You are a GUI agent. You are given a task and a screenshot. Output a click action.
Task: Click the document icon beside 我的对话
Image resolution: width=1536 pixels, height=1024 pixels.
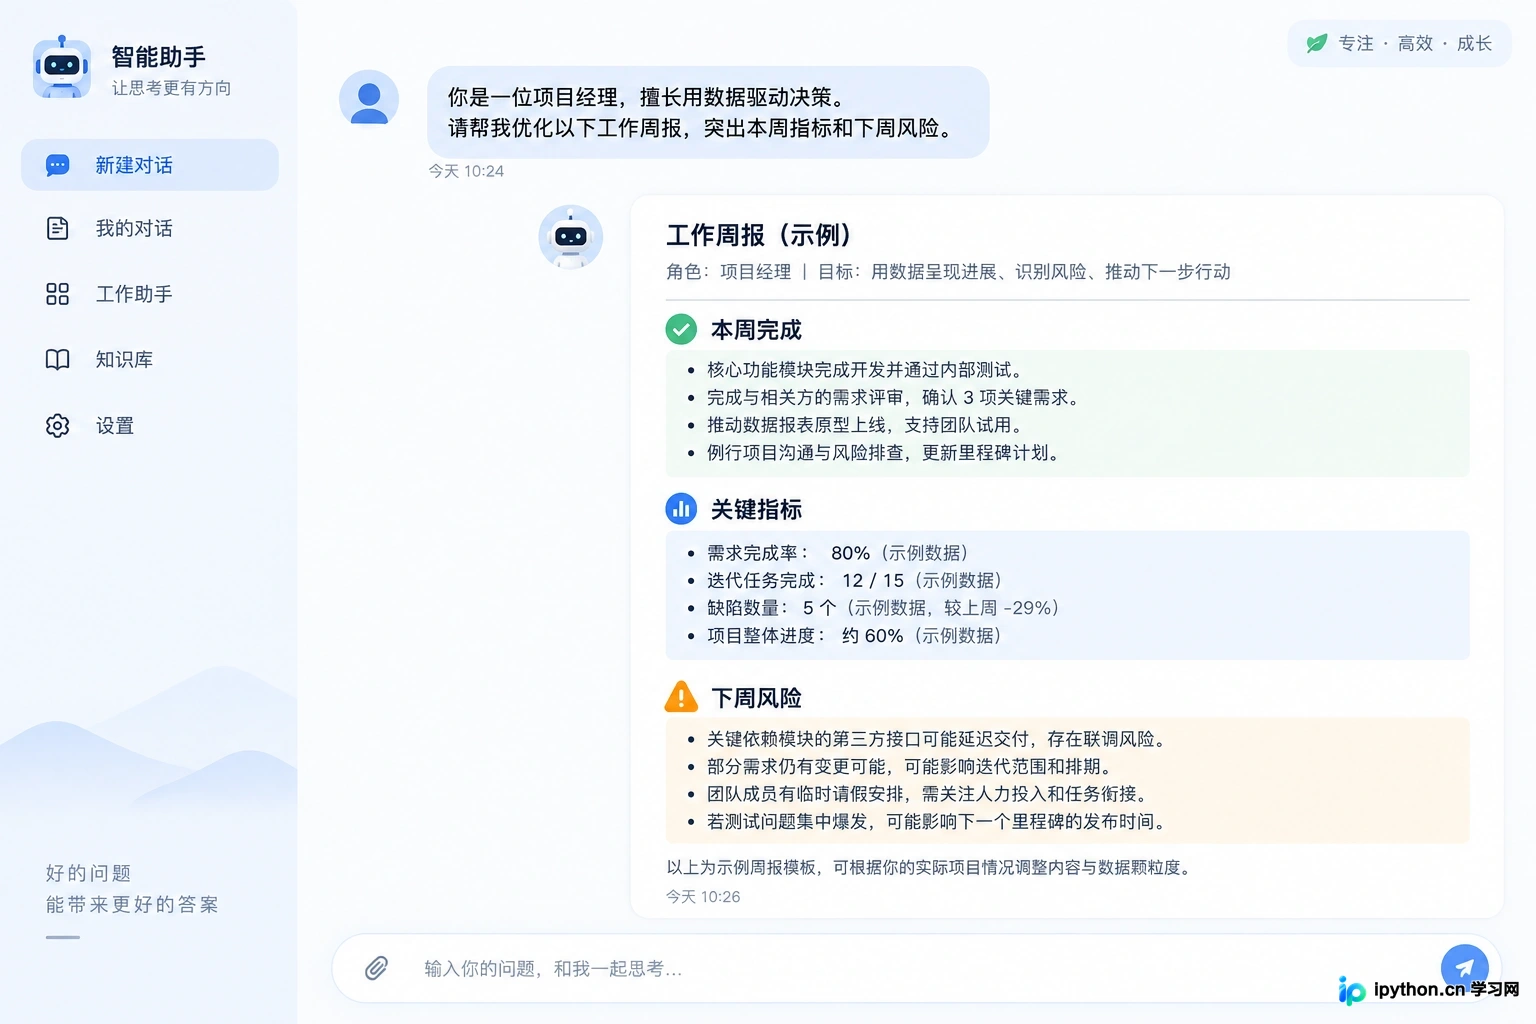click(58, 228)
